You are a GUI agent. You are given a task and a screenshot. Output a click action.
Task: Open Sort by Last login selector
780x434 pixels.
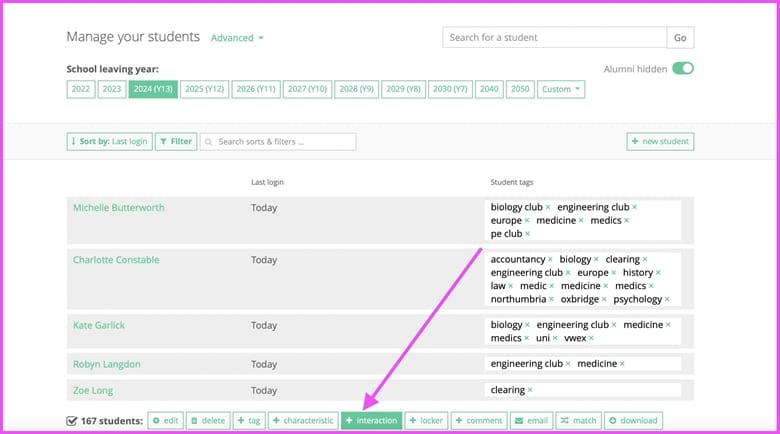[109, 141]
